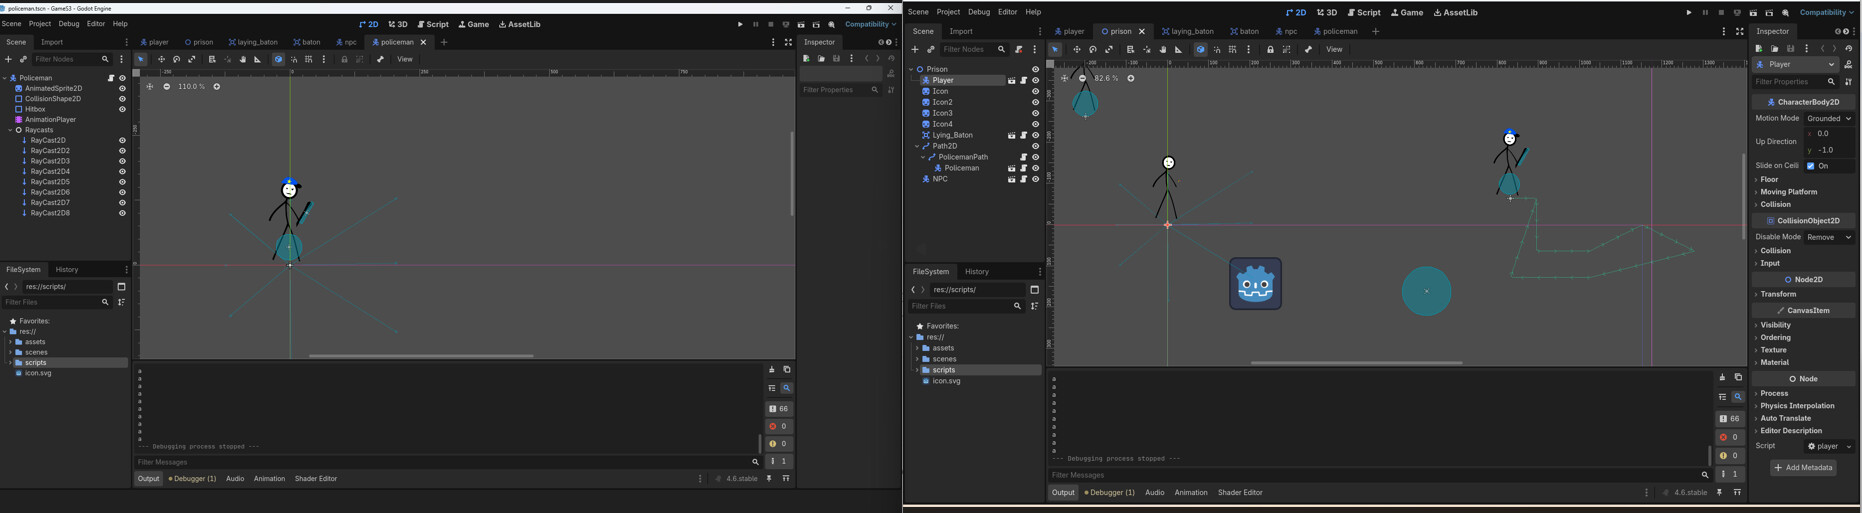Image resolution: width=1862 pixels, height=513 pixels.
Task: Click the Add Metadata button
Action: coord(1803,468)
